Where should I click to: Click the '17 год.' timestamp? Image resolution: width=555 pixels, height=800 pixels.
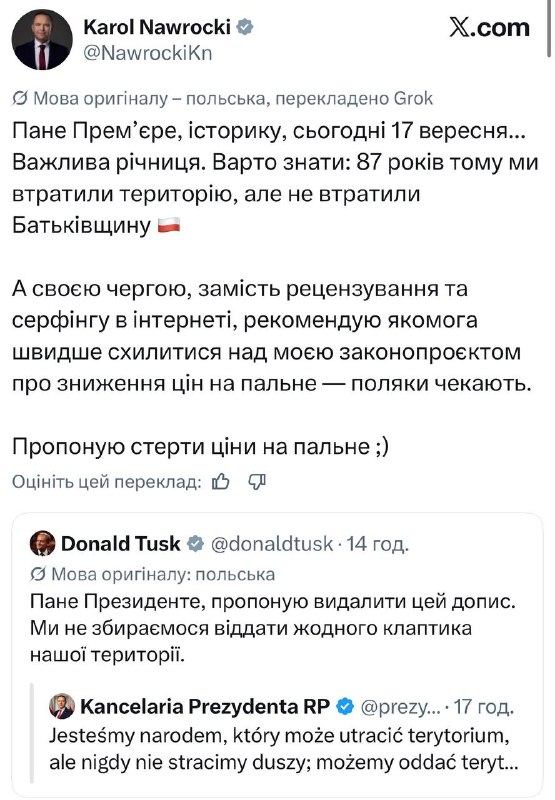pos(484,707)
